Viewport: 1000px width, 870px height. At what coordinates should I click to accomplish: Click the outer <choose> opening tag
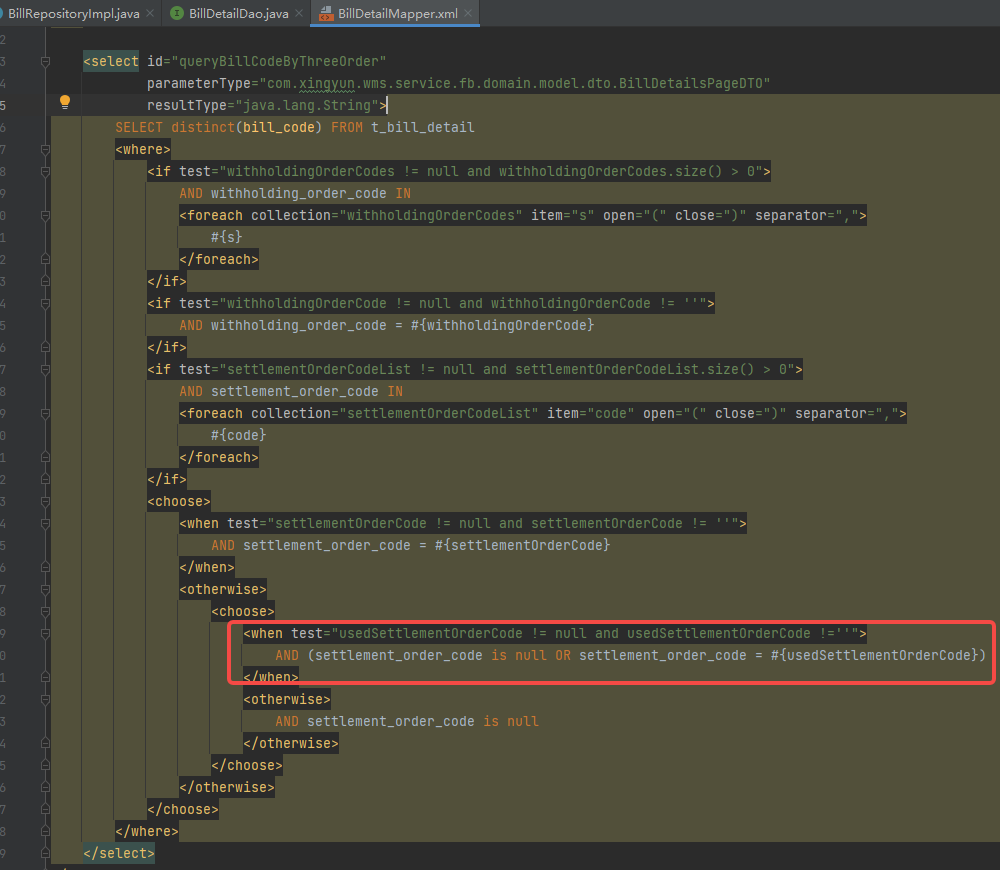[x=179, y=501]
